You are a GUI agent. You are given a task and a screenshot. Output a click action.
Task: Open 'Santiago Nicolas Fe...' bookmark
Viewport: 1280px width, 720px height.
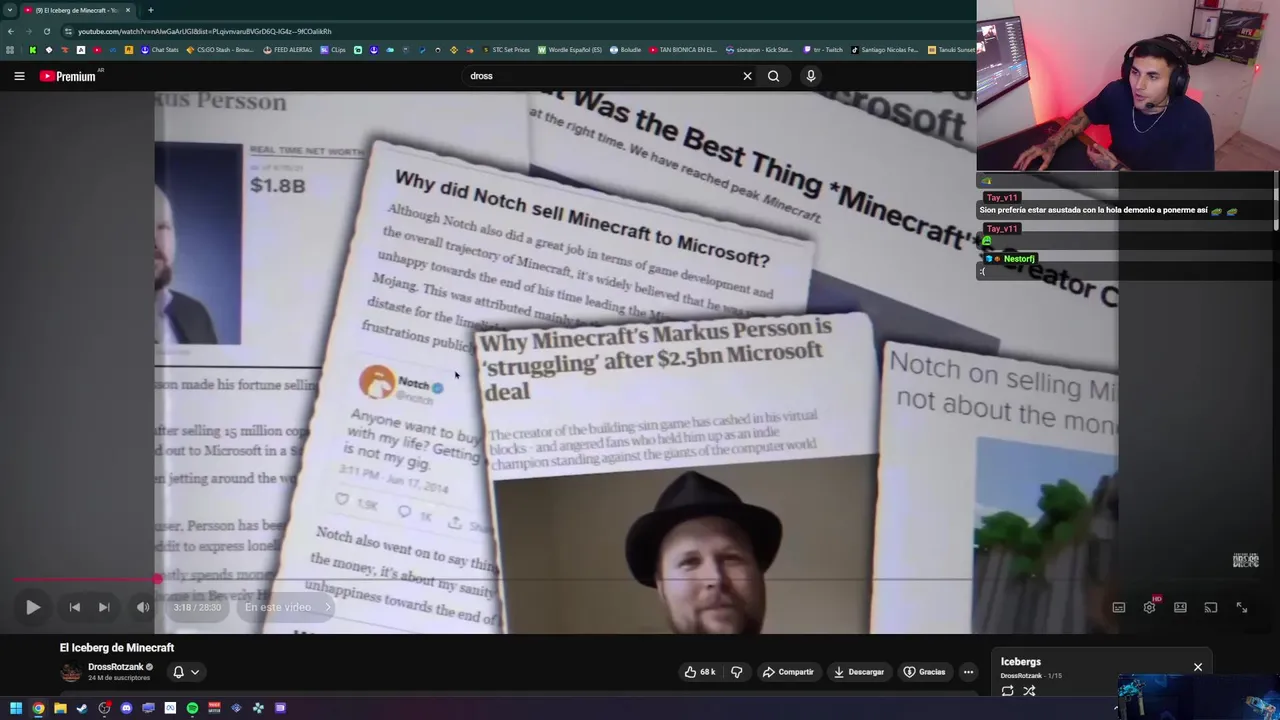(885, 50)
